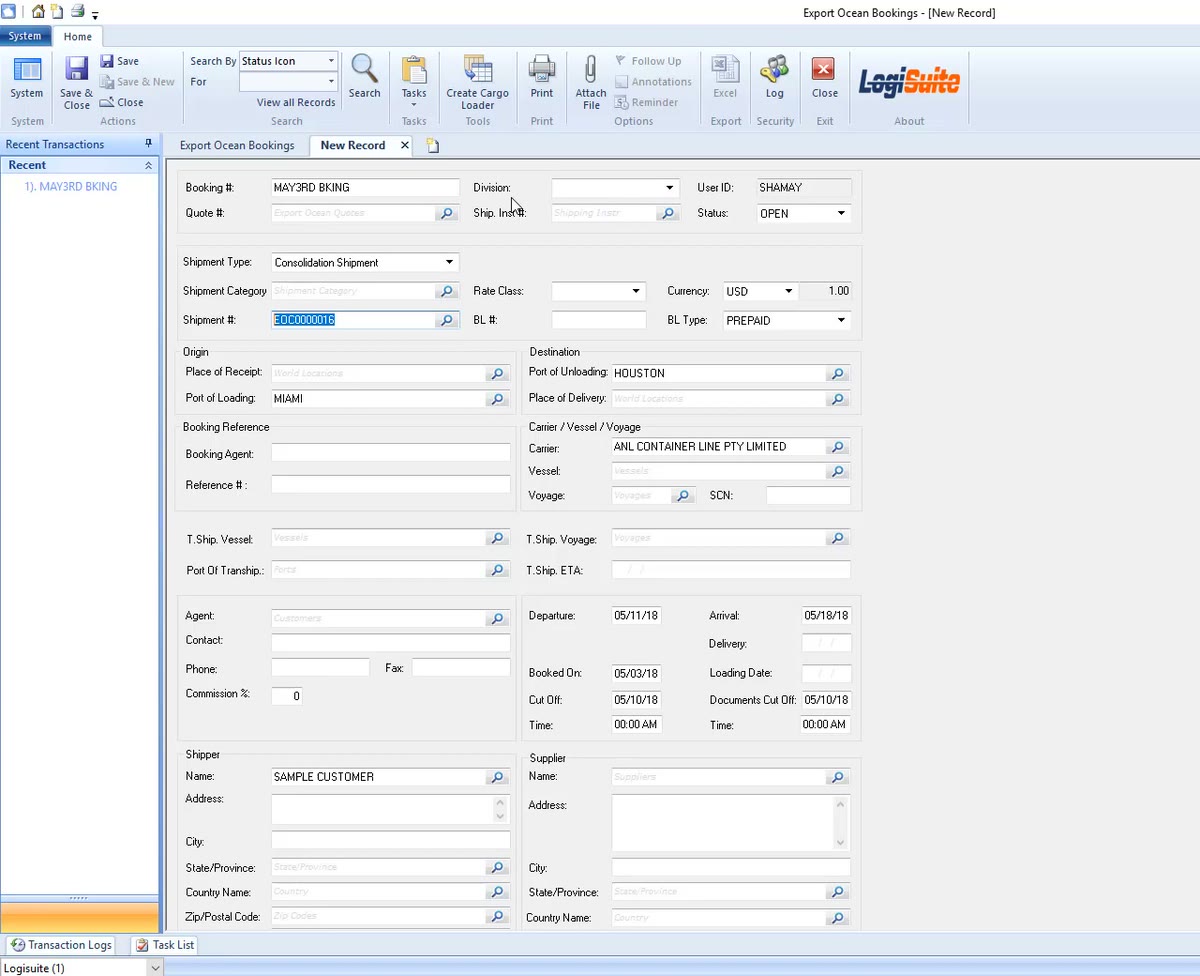Click the SCN field
This screenshot has width=1200, height=976.
[808, 496]
